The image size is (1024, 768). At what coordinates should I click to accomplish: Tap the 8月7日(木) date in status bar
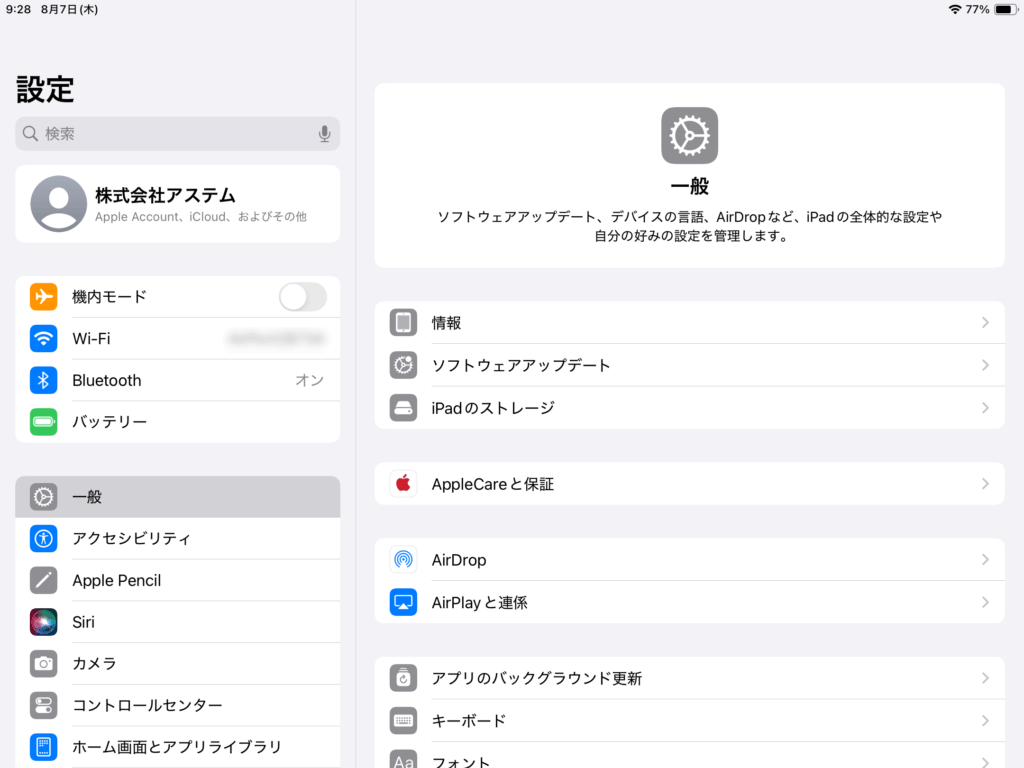69,9
